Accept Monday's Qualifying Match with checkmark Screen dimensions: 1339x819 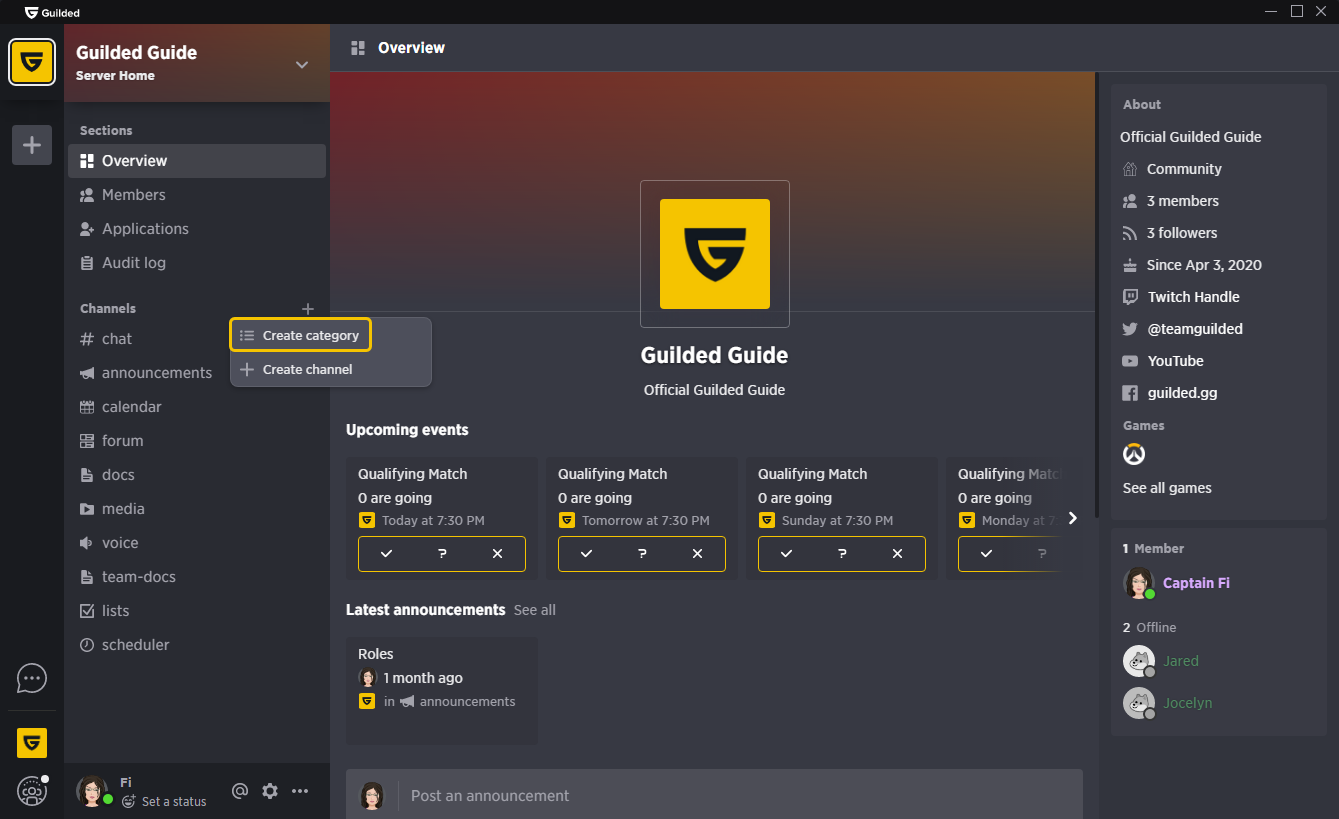(x=987, y=554)
